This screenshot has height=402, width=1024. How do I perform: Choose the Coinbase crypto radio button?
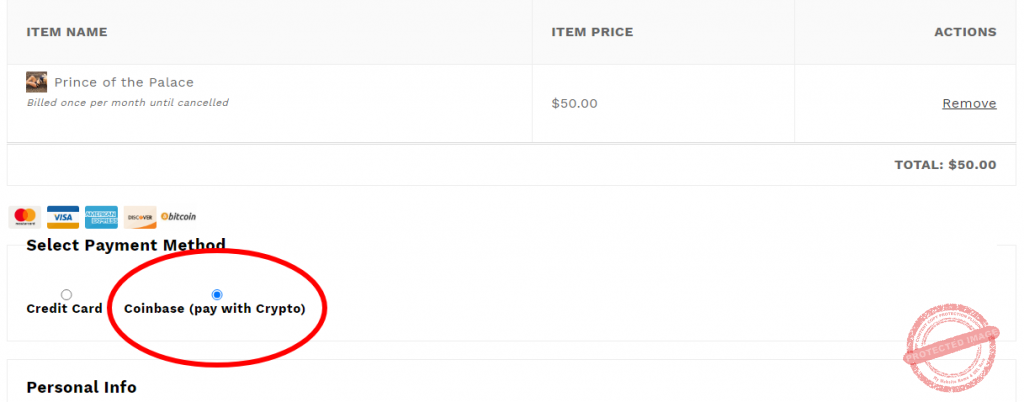(217, 294)
